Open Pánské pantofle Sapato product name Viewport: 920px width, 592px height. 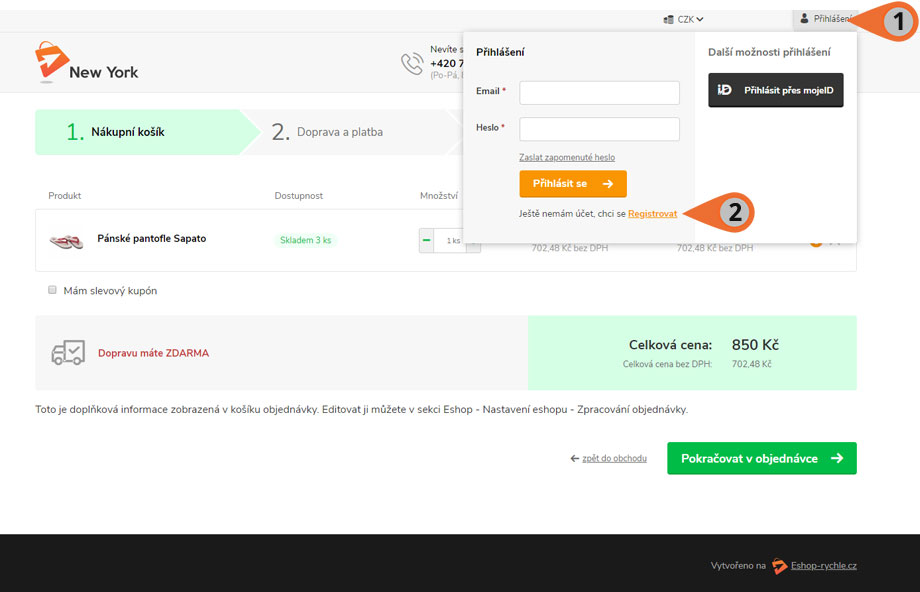(151, 238)
